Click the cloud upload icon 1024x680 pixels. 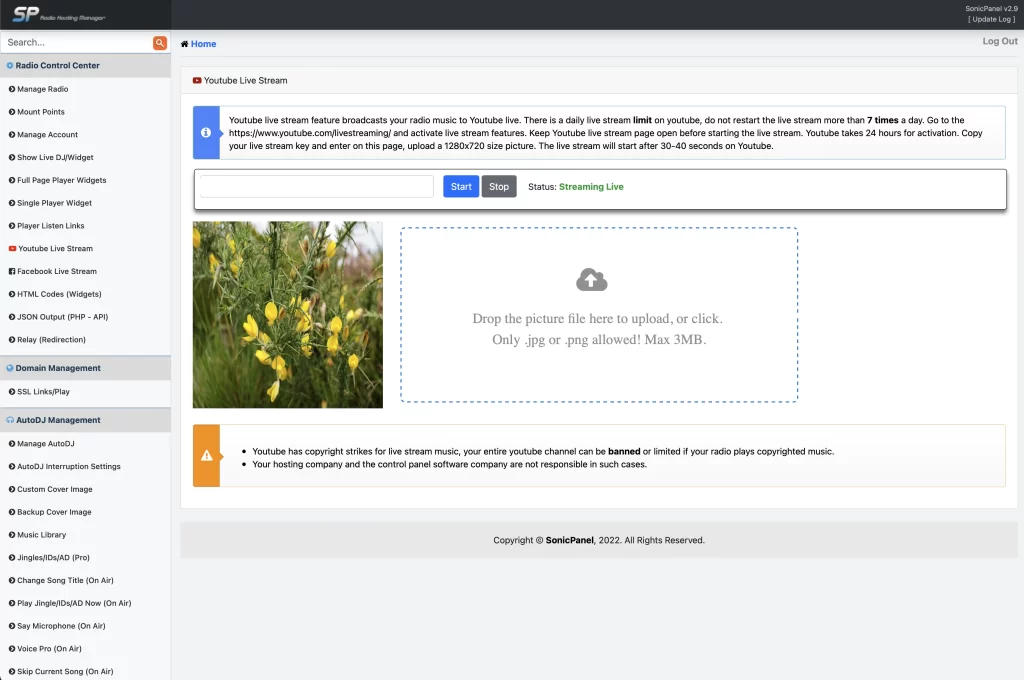[592, 280]
